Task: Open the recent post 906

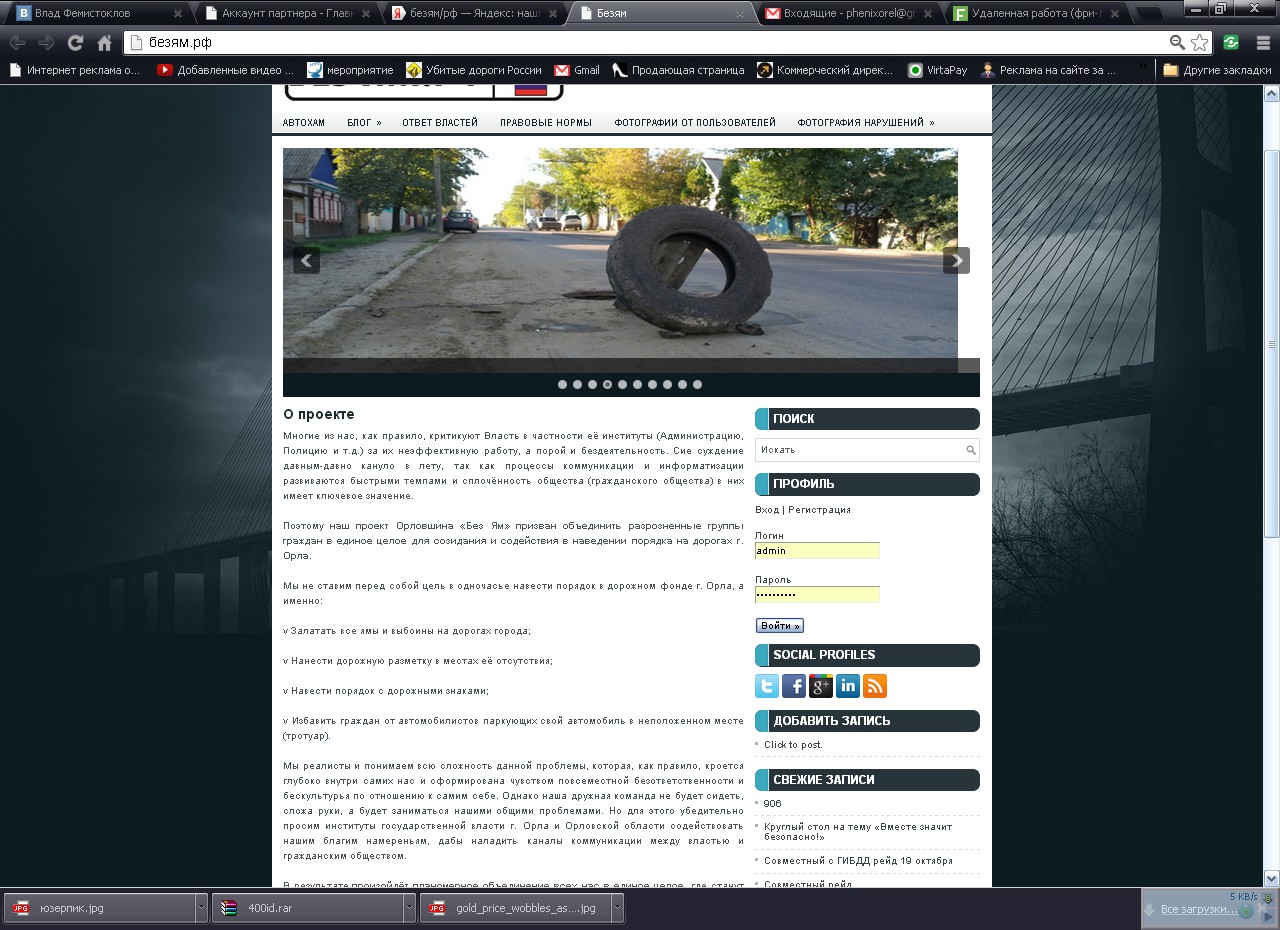Action: tap(773, 804)
